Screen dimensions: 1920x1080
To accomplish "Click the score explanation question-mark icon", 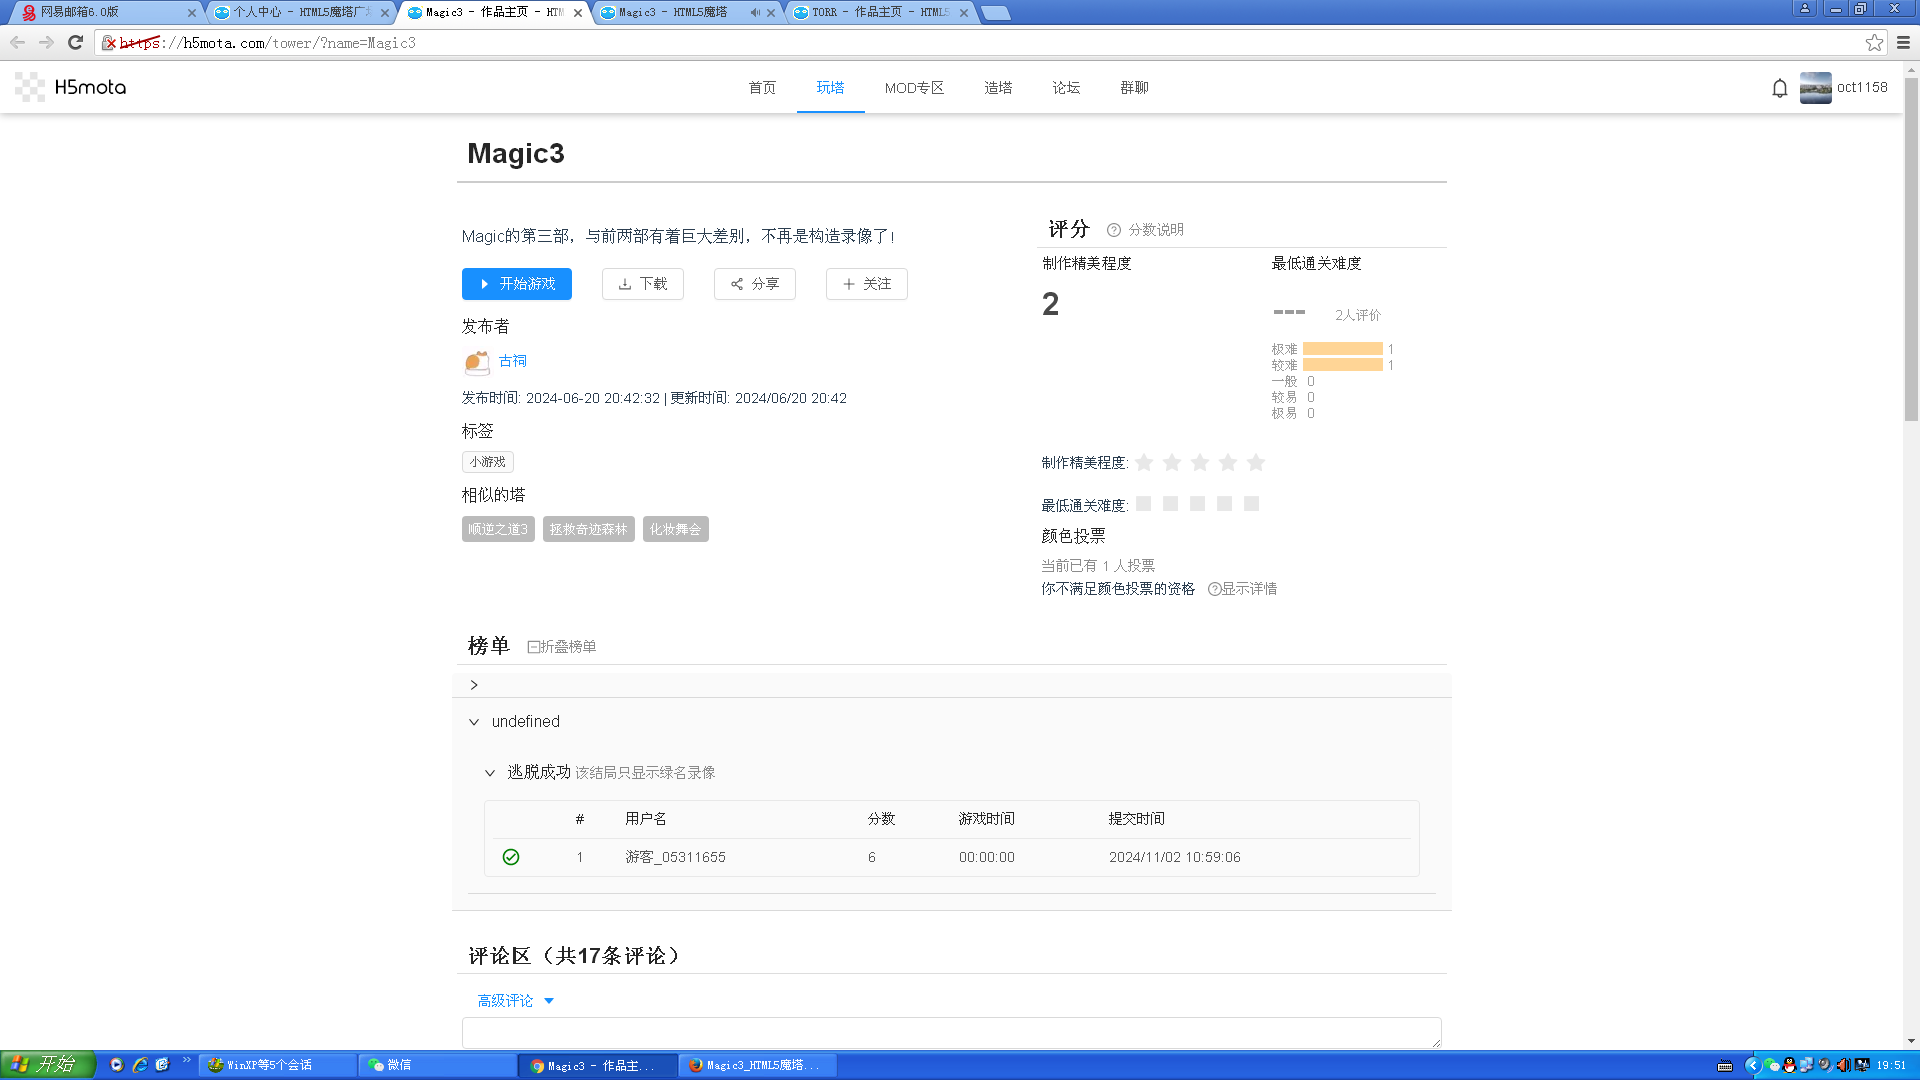I will (1113, 230).
